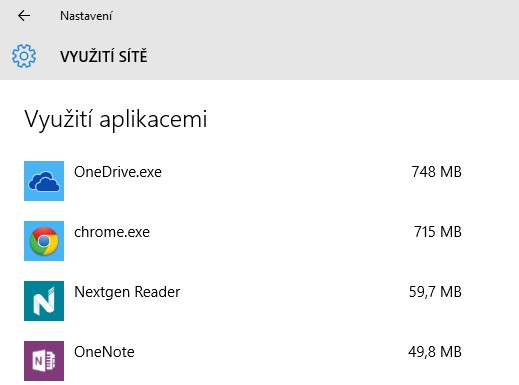The width and height of the screenshot is (519, 385).
Task: Click the 59,7 MB usage value
Action: coord(435,292)
